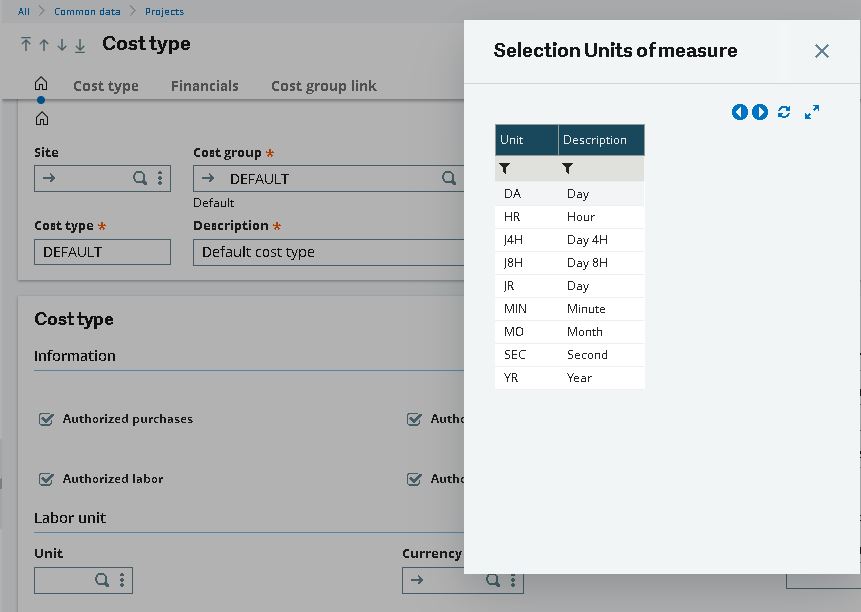Toggle Authorized labor checkbox

pyautogui.click(x=46, y=479)
